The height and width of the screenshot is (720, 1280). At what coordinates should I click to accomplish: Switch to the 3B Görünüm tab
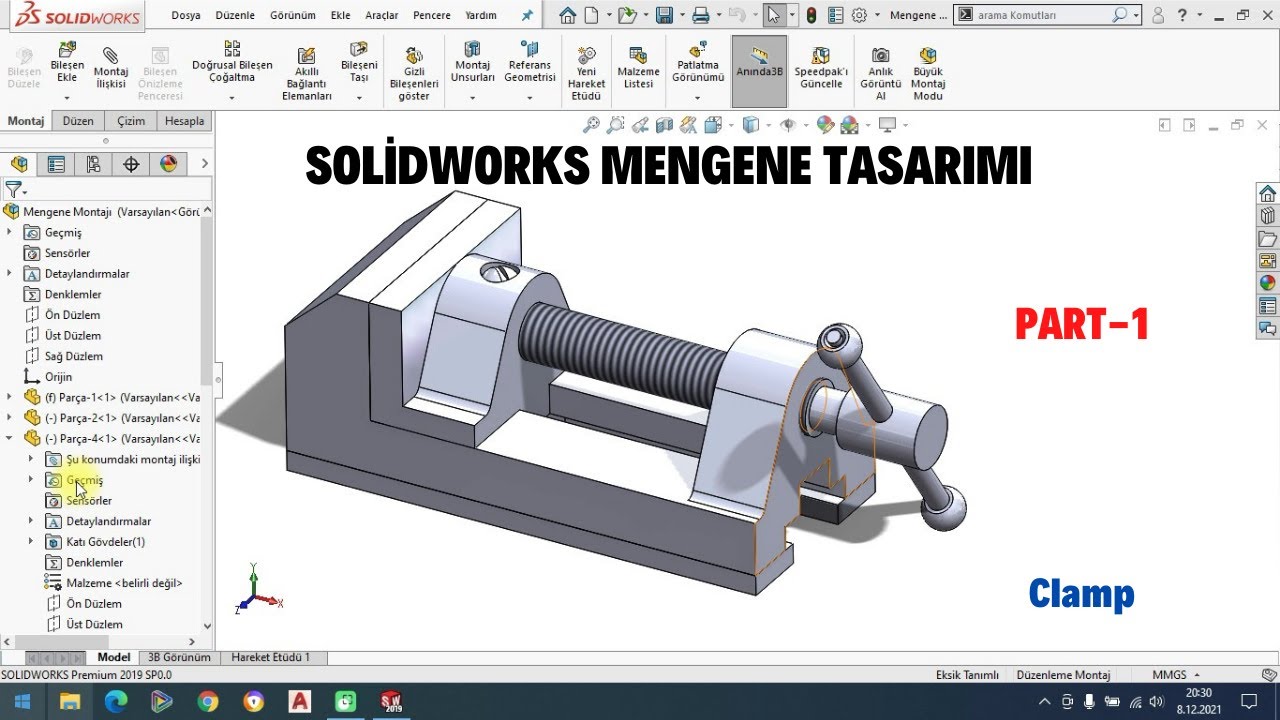point(179,657)
